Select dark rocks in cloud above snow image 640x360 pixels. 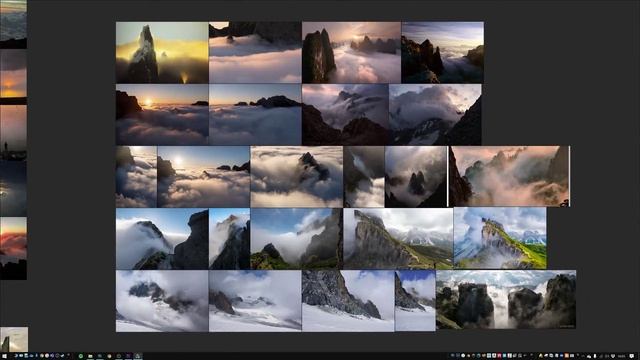162,301
